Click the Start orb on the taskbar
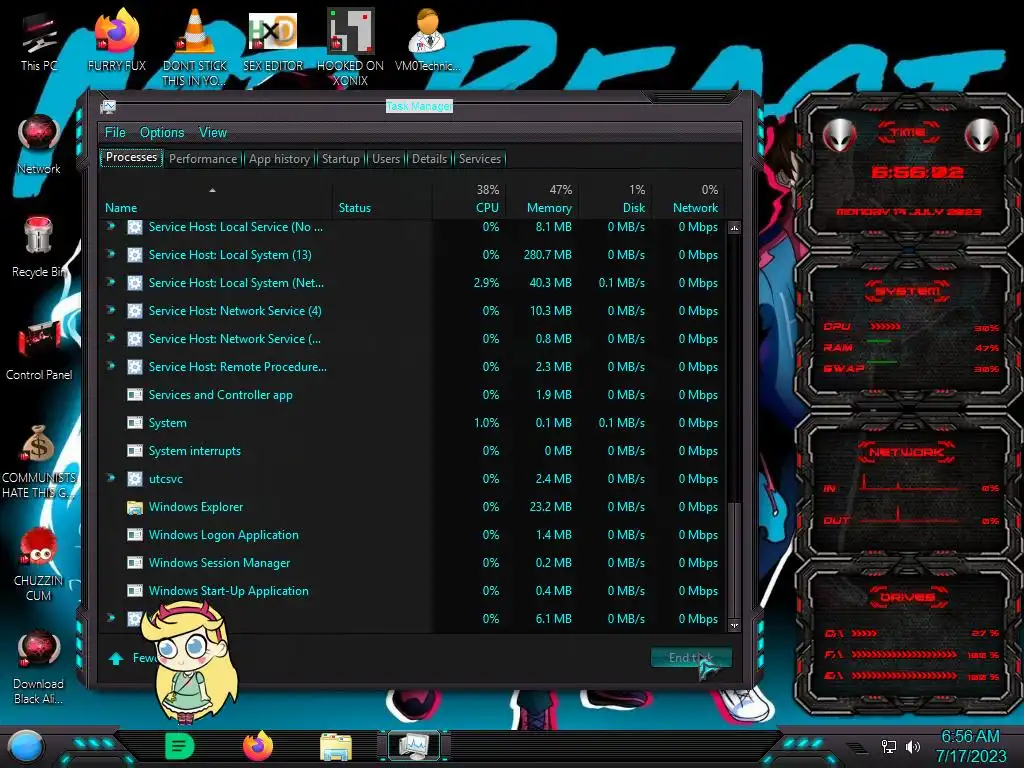This screenshot has height=768, width=1024. point(26,746)
